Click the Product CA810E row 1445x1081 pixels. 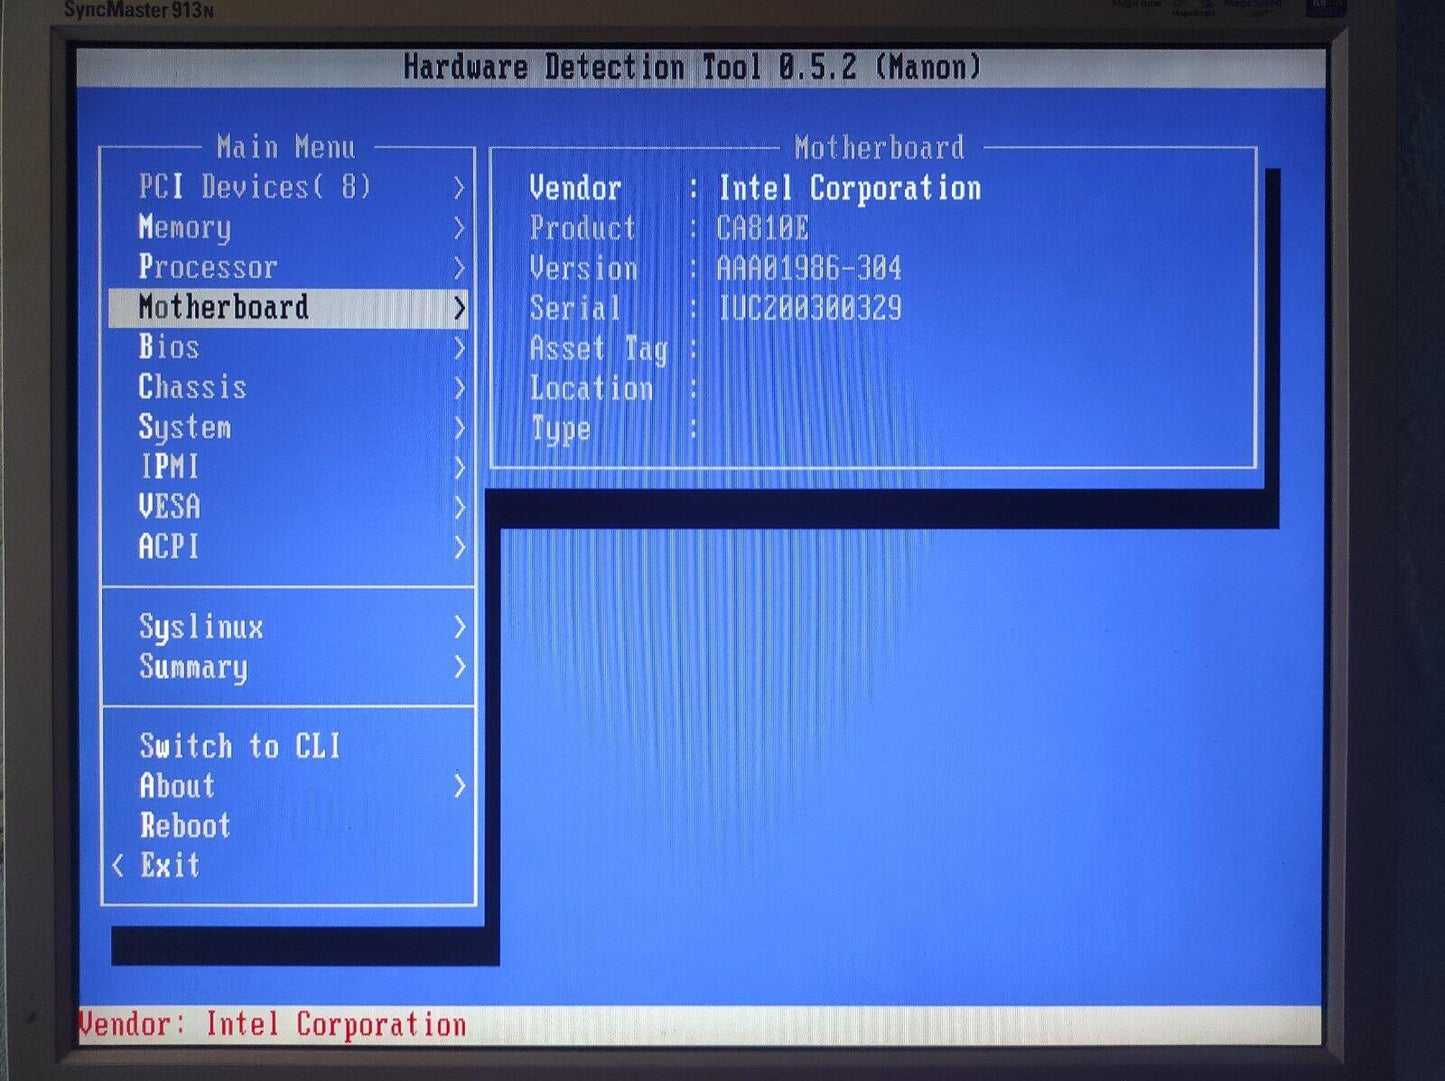tap(669, 228)
